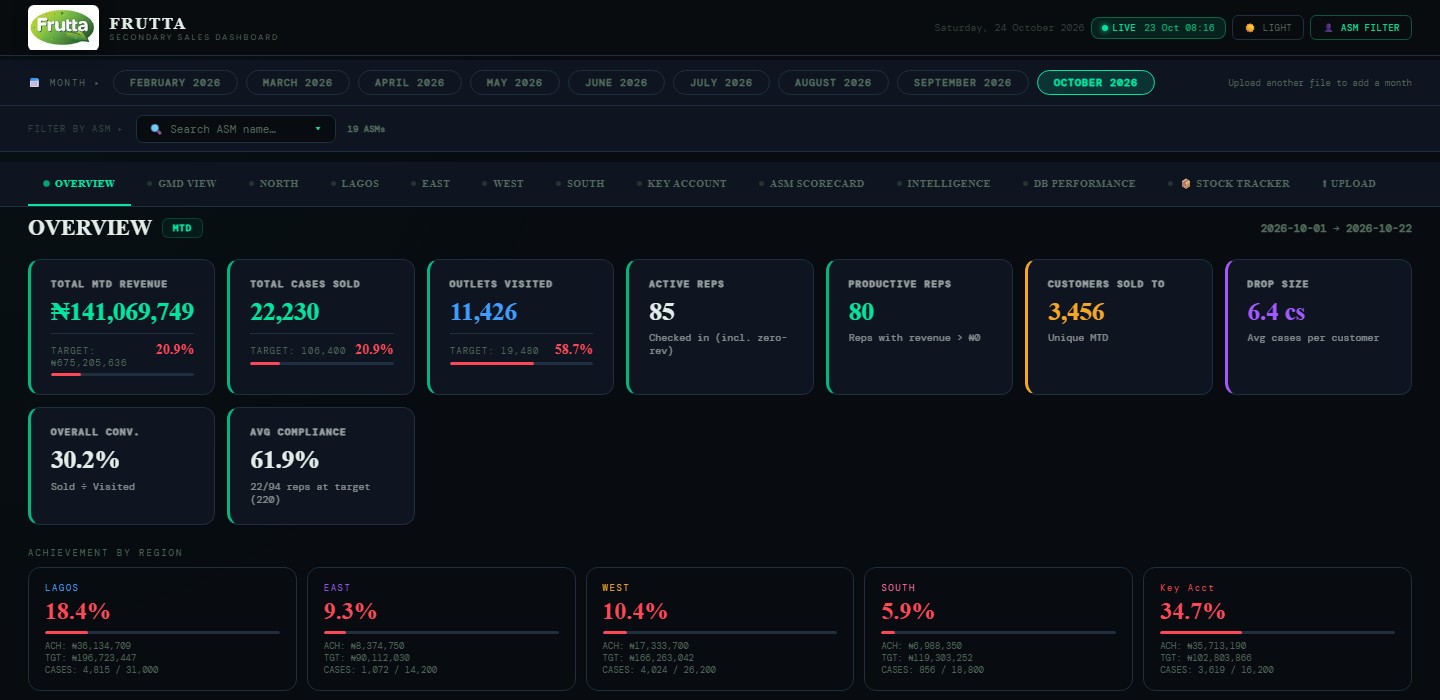Viewport: 1440px width, 700px height.
Task: Click the 6.4 cs drop size value
Action: coord(1276,311)
